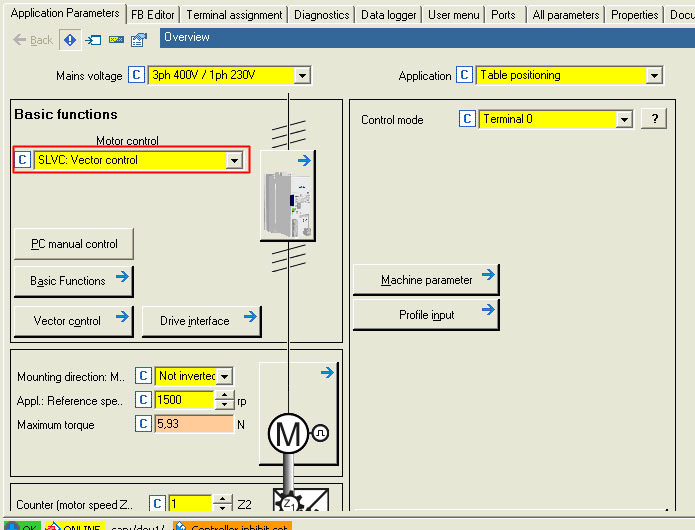Click the C icon beside Motor control
The width and height of the screenshot is (695, 530).
24,160
